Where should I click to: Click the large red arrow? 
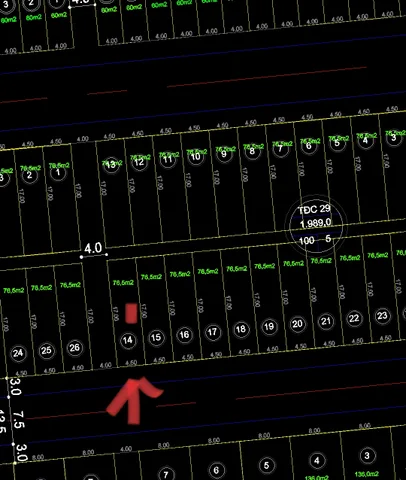point(134,400)
